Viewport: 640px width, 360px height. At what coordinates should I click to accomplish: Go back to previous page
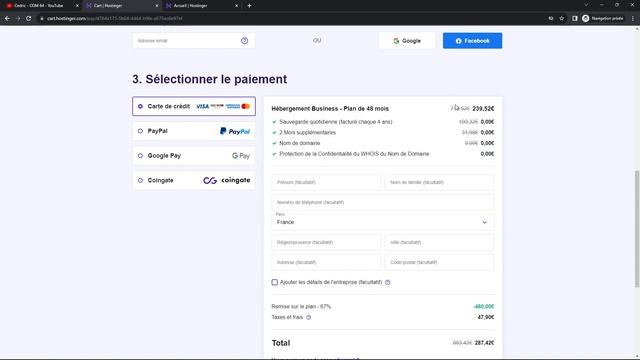tap(7, 18)
